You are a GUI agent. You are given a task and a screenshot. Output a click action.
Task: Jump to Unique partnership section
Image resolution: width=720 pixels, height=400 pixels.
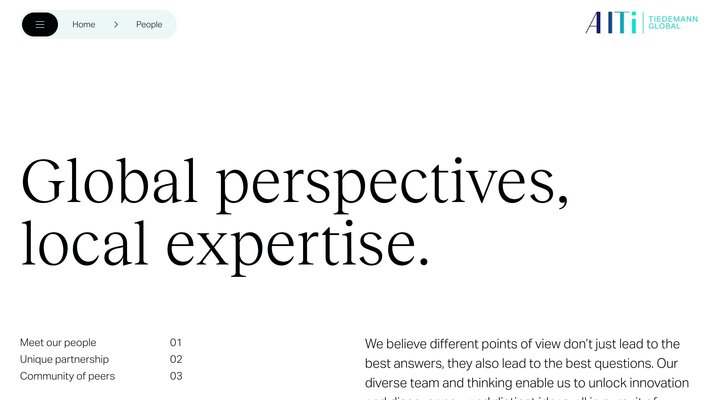click(64, 359)
